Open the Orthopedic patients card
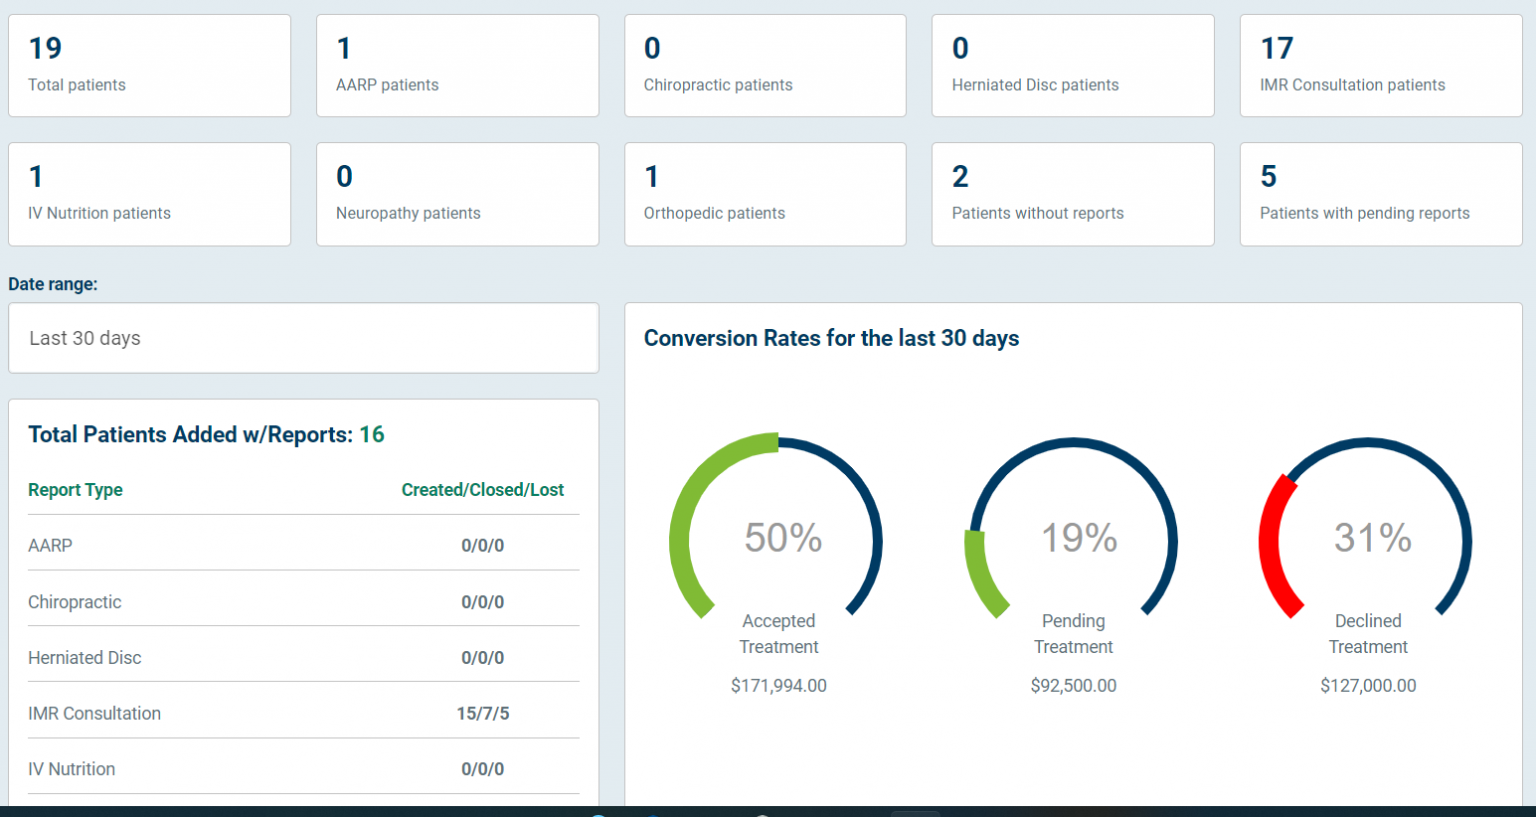1536x817 pixels. tap(766, 194)
